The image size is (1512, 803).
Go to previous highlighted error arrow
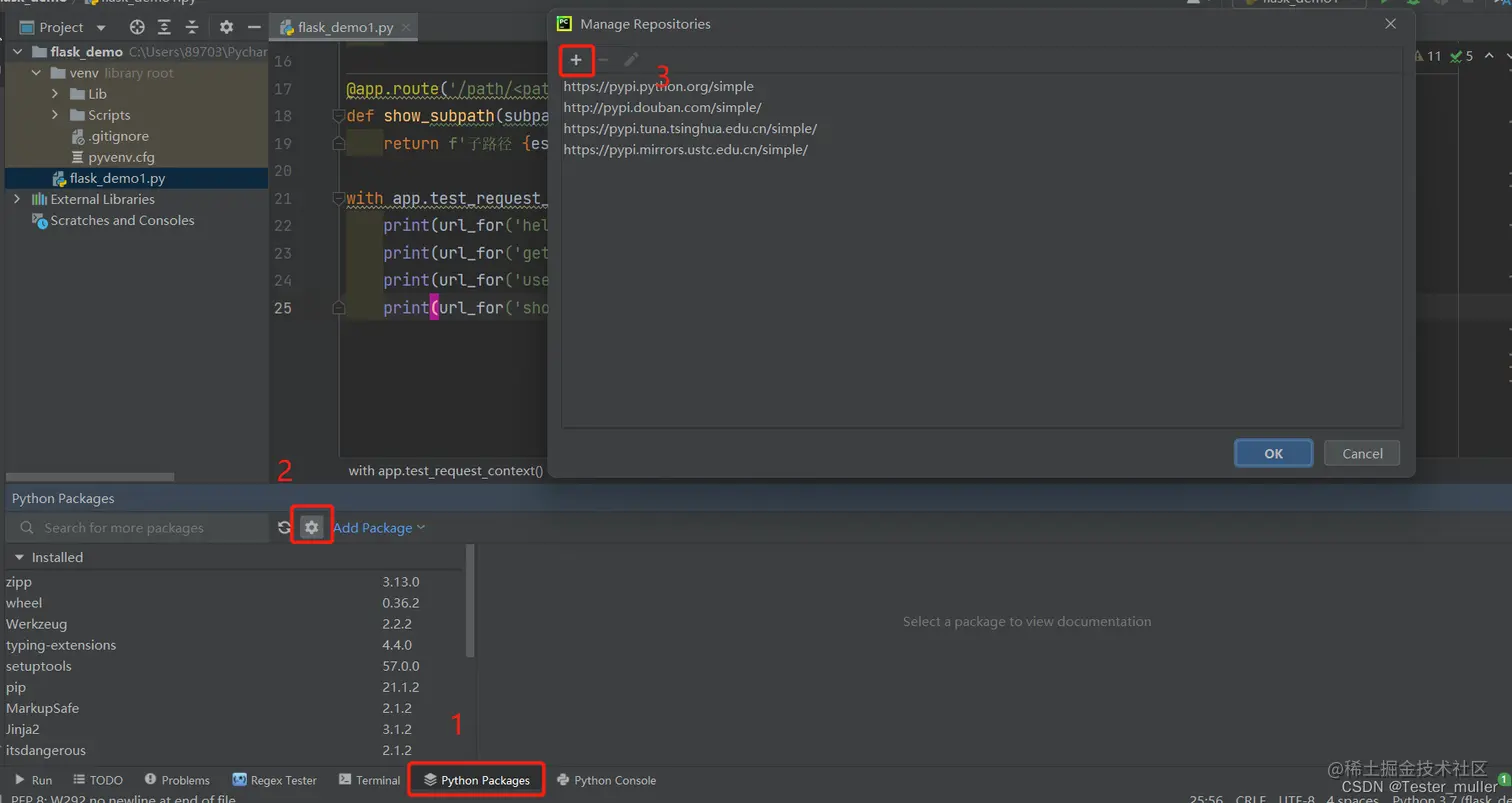[x=1488, y=57]
